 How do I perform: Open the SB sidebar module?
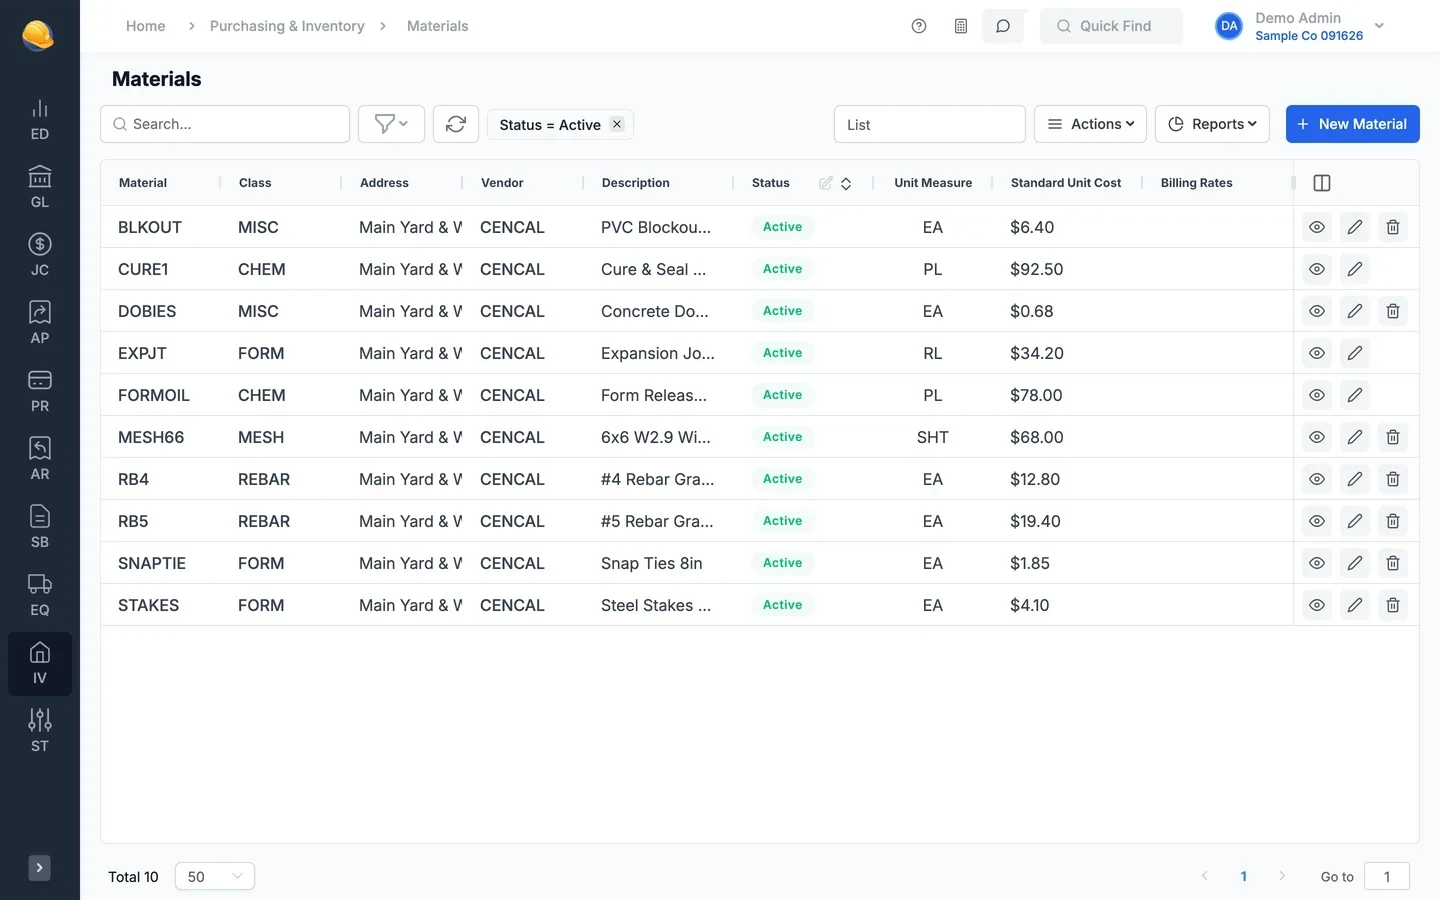[x=40, y=528]
